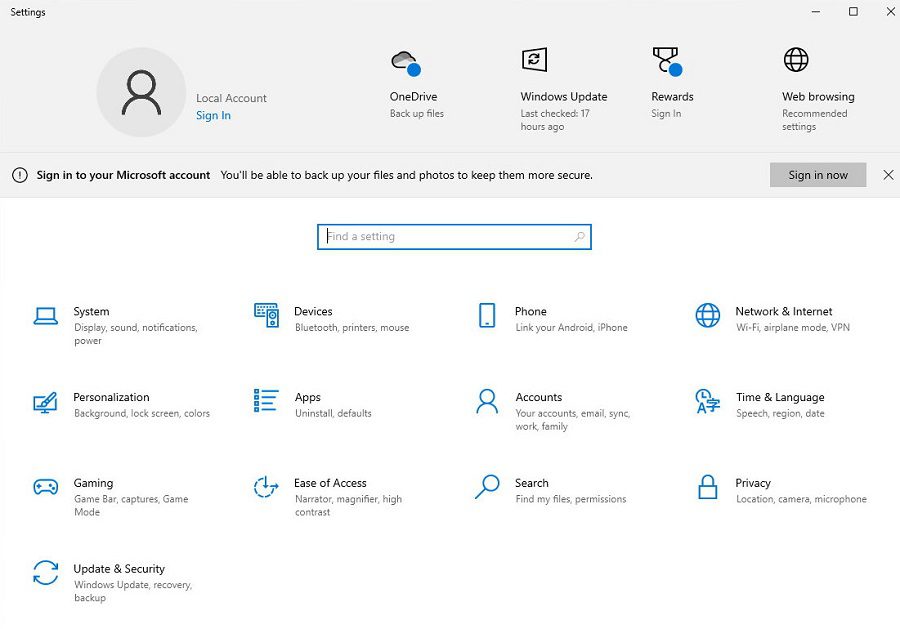Click the Windows Update header icon

coord(534,60)
